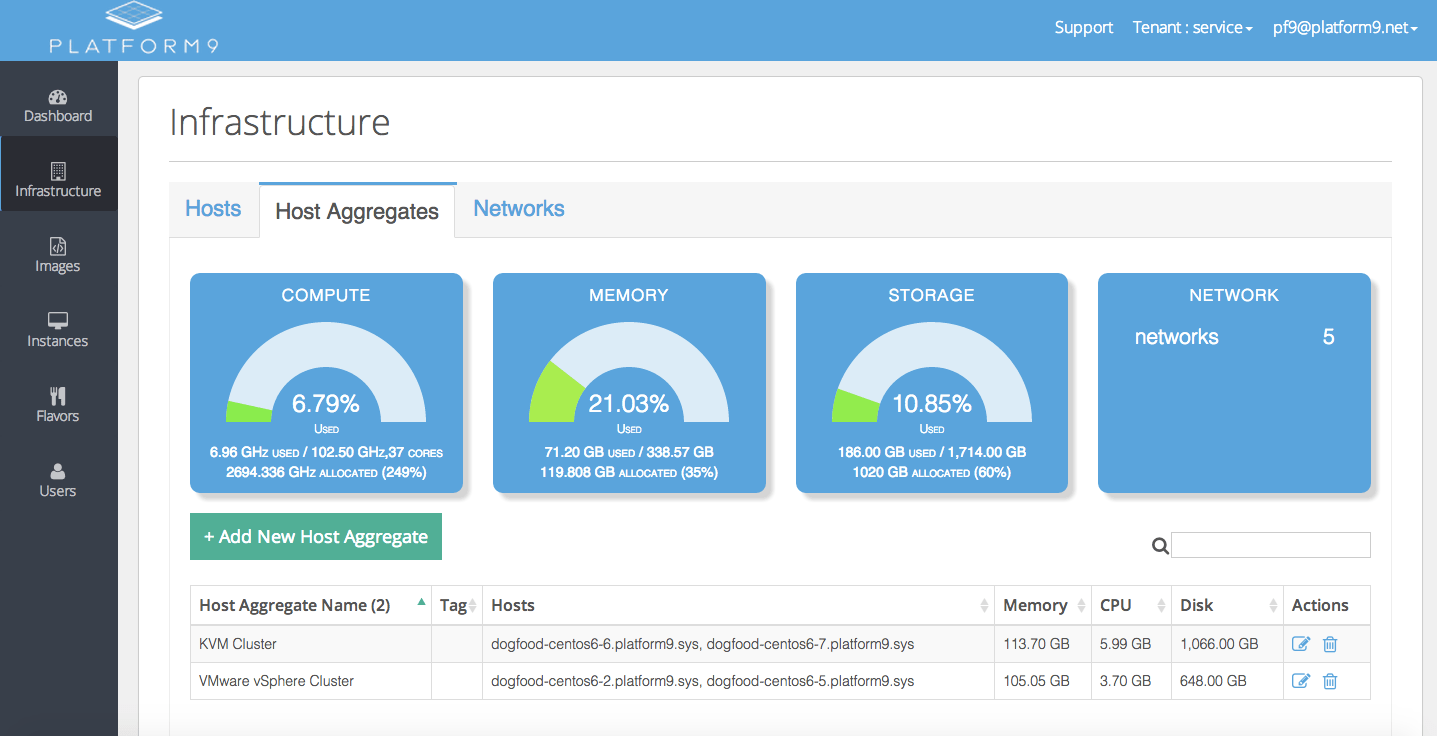Expand the Tenant: service dropdown

1192,28
